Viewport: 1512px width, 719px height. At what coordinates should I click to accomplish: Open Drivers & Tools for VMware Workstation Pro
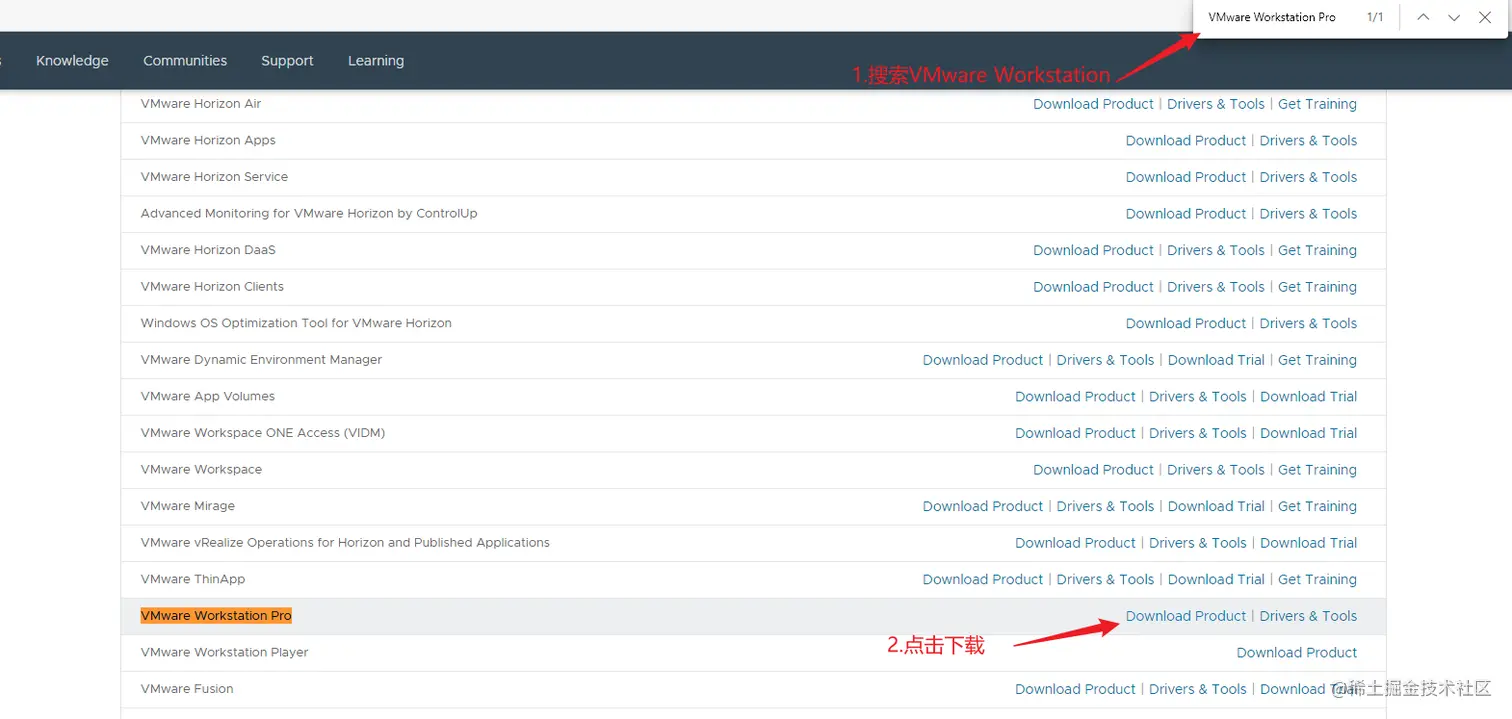tap(1308, 616)
